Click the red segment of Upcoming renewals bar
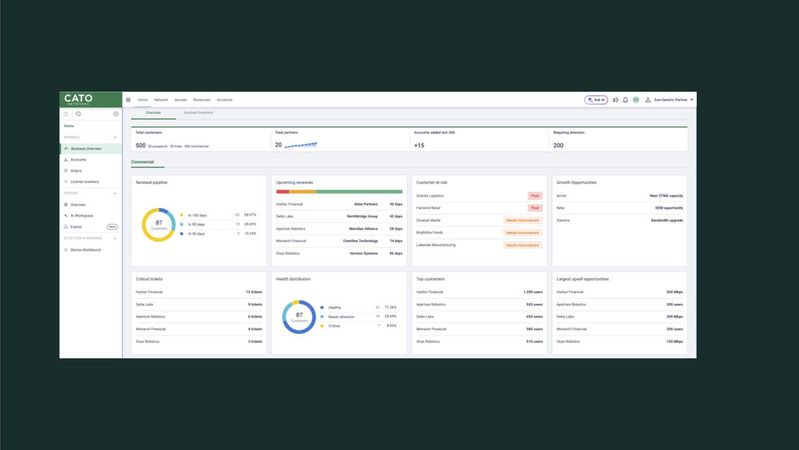Image resolution: width=799 pixels, height=450 pixels. [283, 192]
